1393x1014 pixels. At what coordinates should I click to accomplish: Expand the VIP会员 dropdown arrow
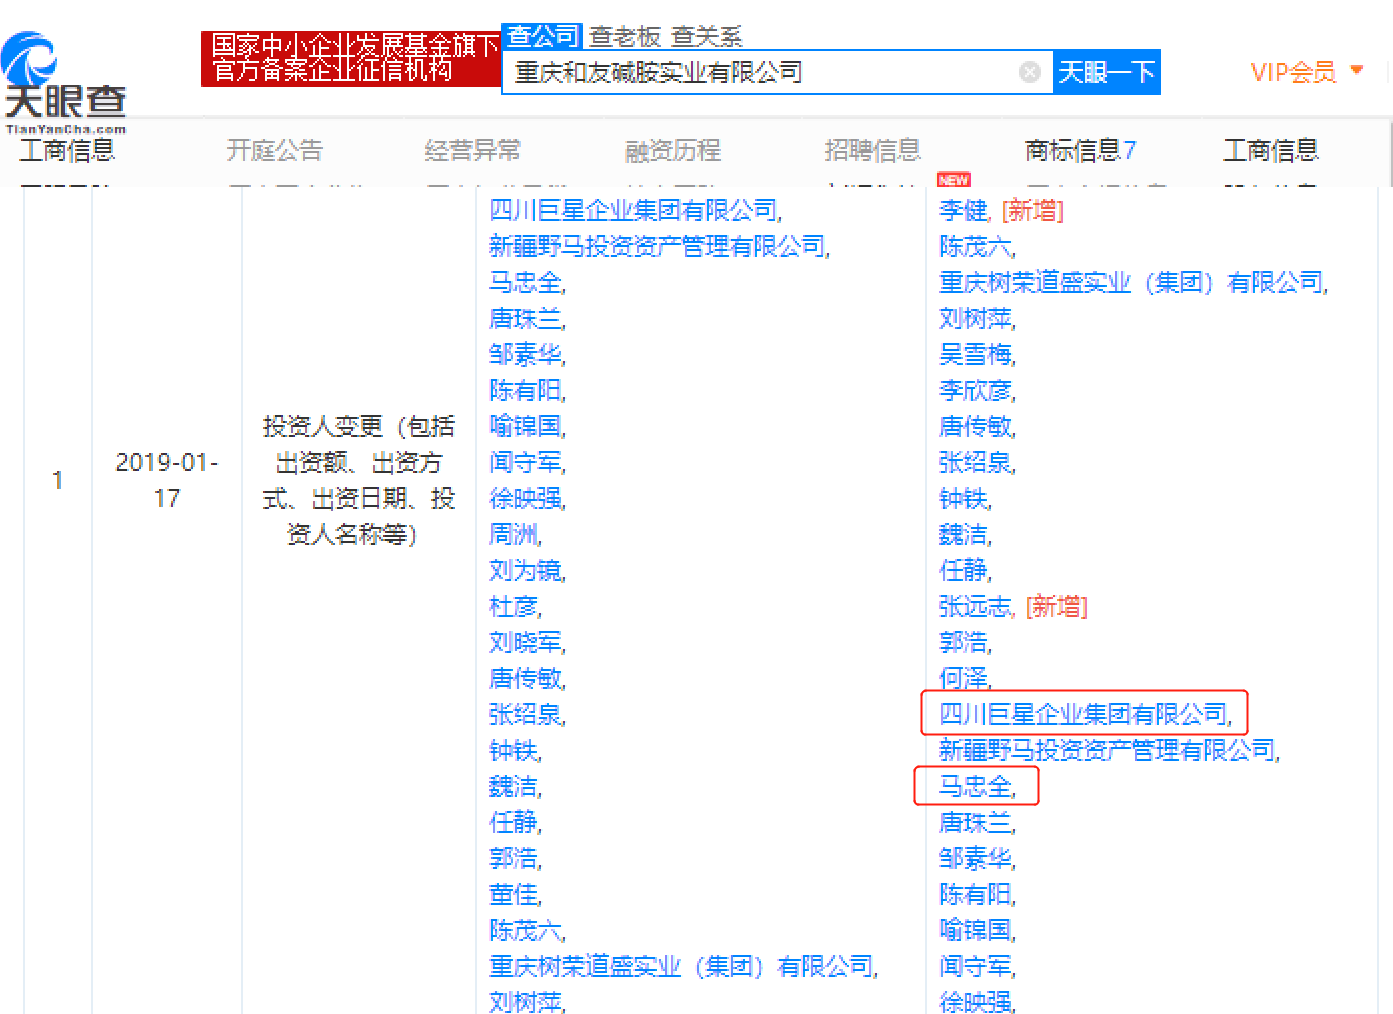[x=1357, y=70]
